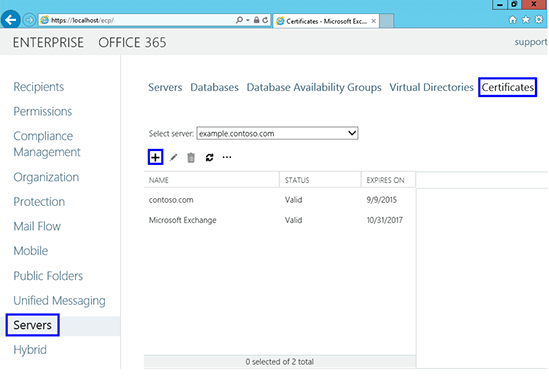Go to Mail Flow in sidebar
Viewport: 549px width, 377px height.
coord(37,226)
